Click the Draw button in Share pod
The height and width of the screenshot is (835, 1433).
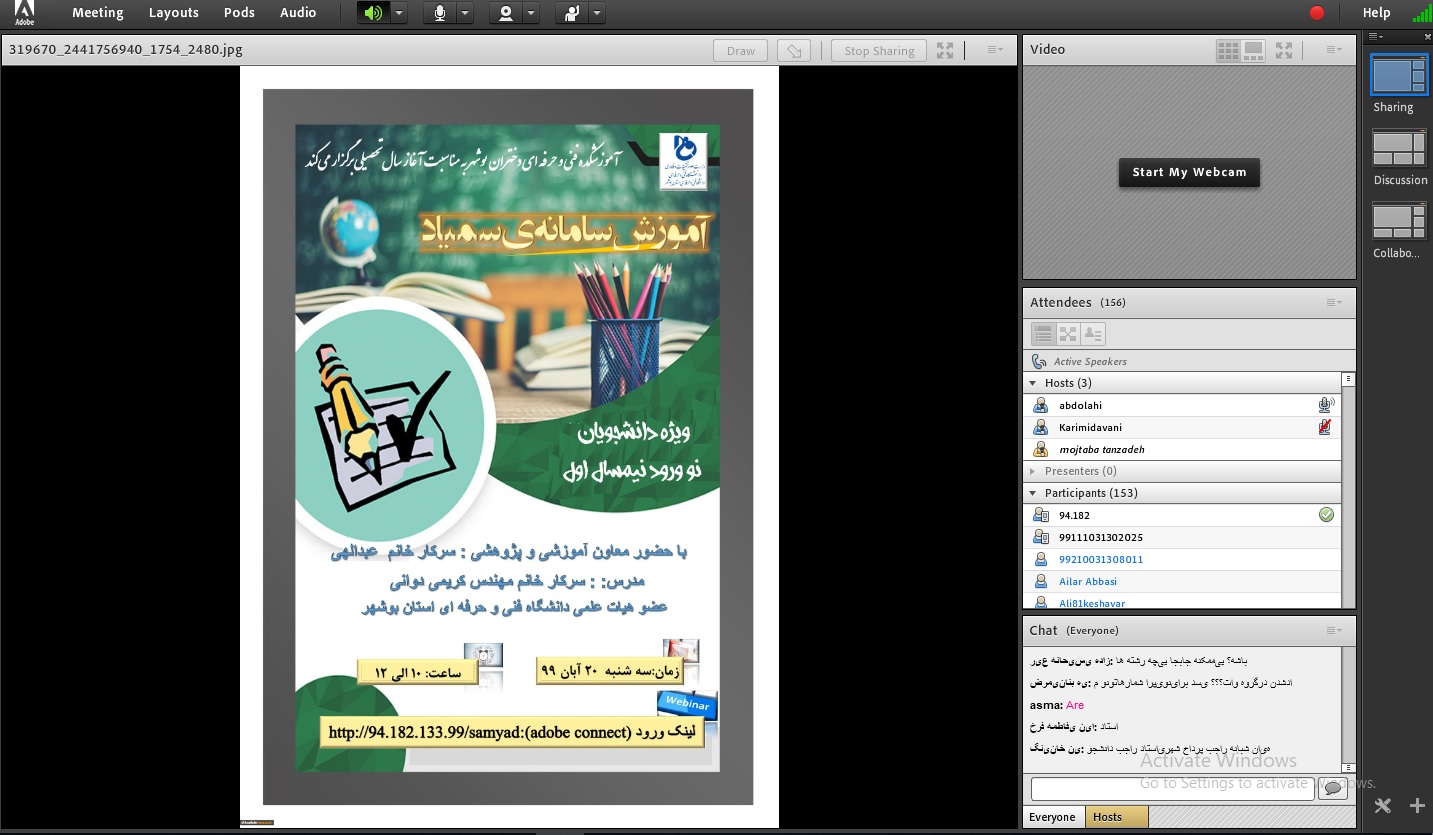[x=741, y=51]
